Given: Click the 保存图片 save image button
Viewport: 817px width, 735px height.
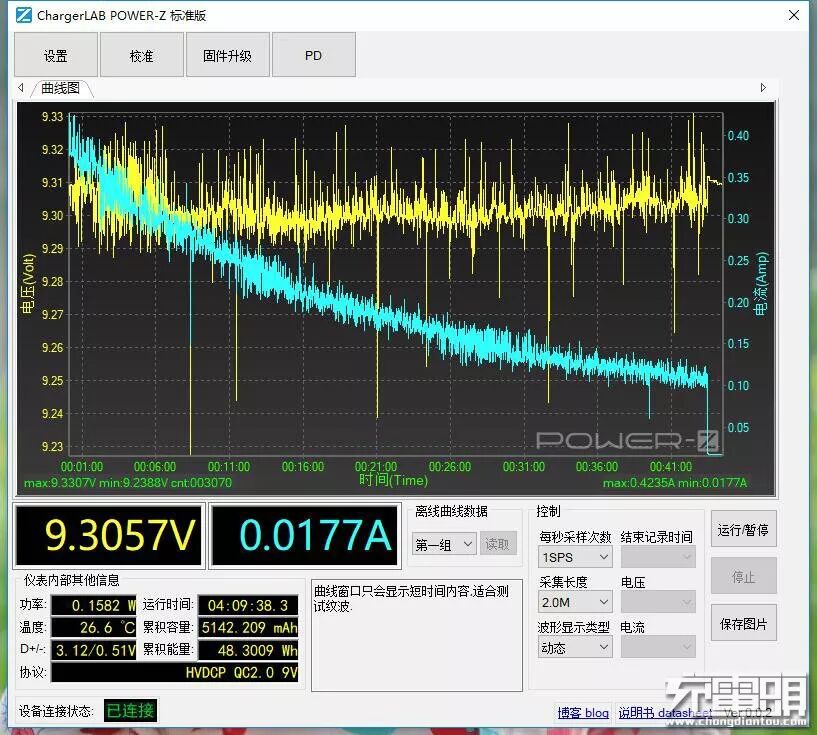Looking at the screenshot, I should pos(744,623).
